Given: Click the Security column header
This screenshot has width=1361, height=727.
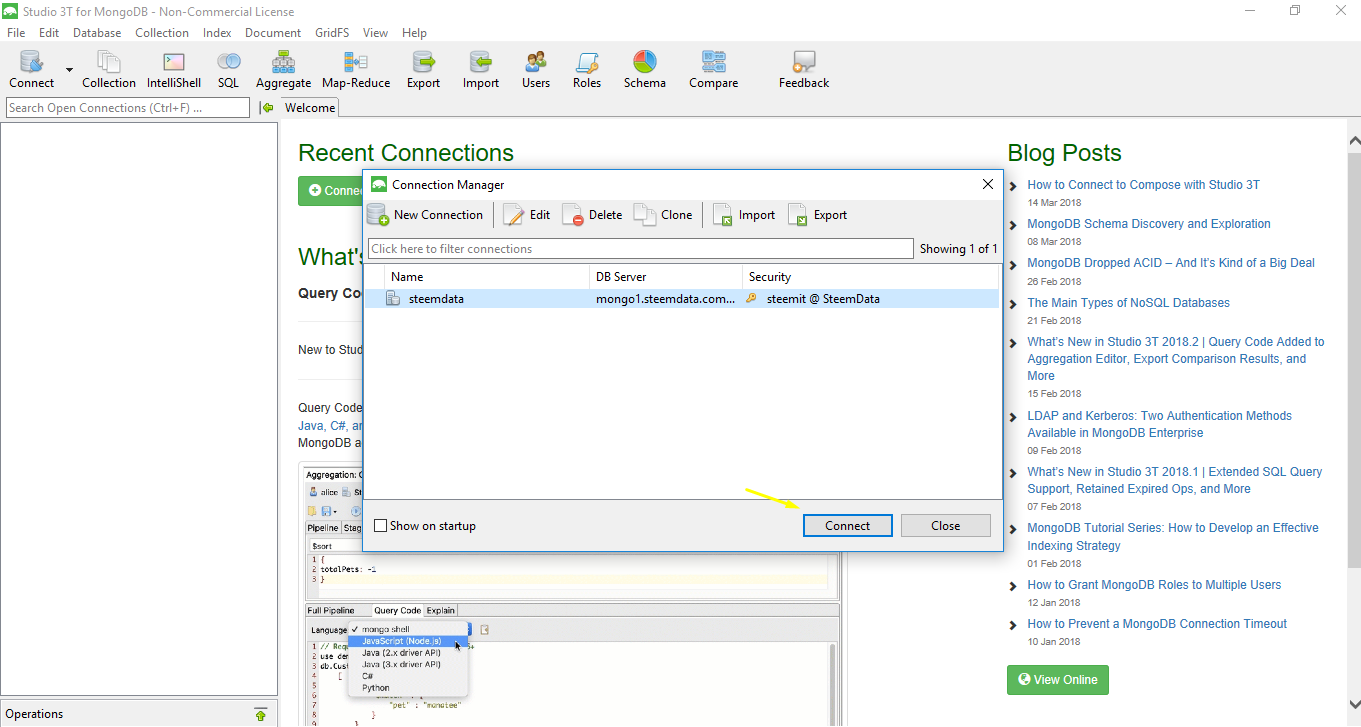Looking at the screenshot, I should (870, 277).
